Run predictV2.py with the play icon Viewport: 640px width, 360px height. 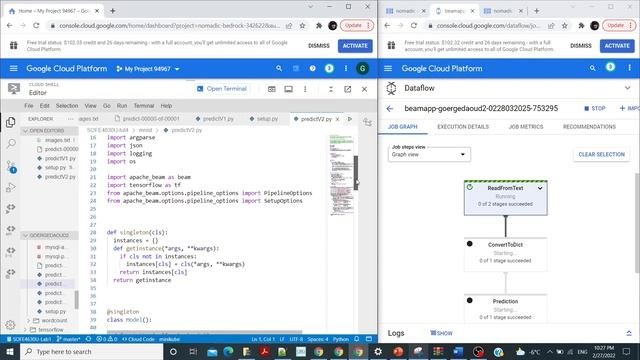[350, 119]
